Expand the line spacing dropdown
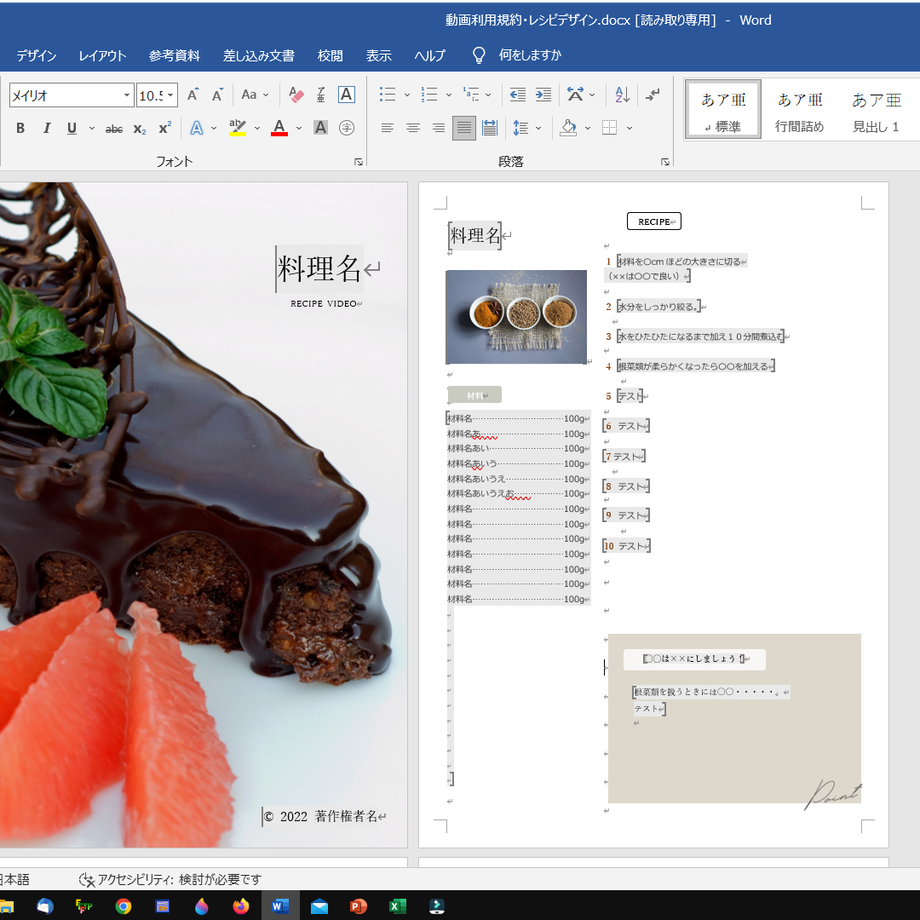This screenshot has height=920, width=920. click(538, 128)
